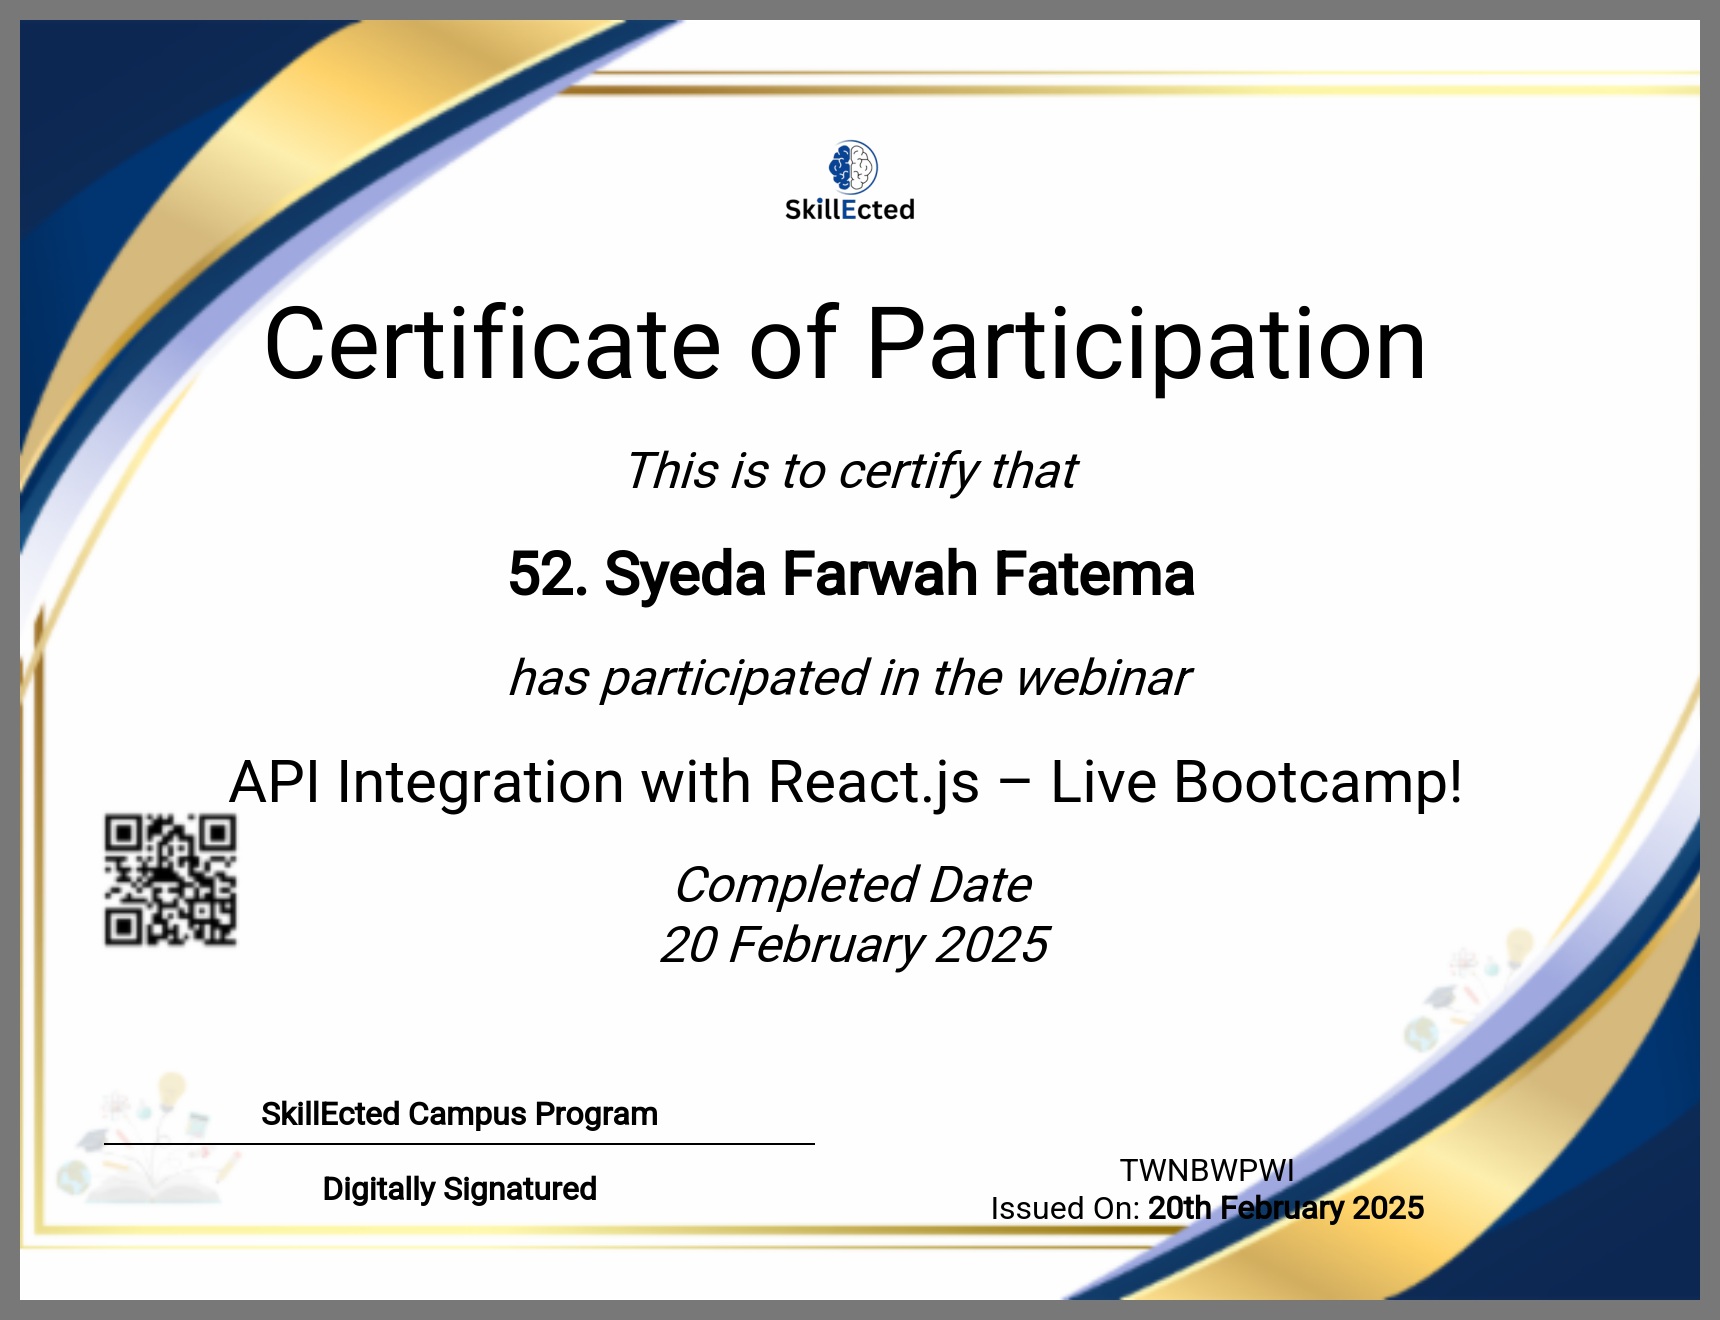
Task: Click the 'Digitally Signatured' label
Action: tap(459, 1189)
